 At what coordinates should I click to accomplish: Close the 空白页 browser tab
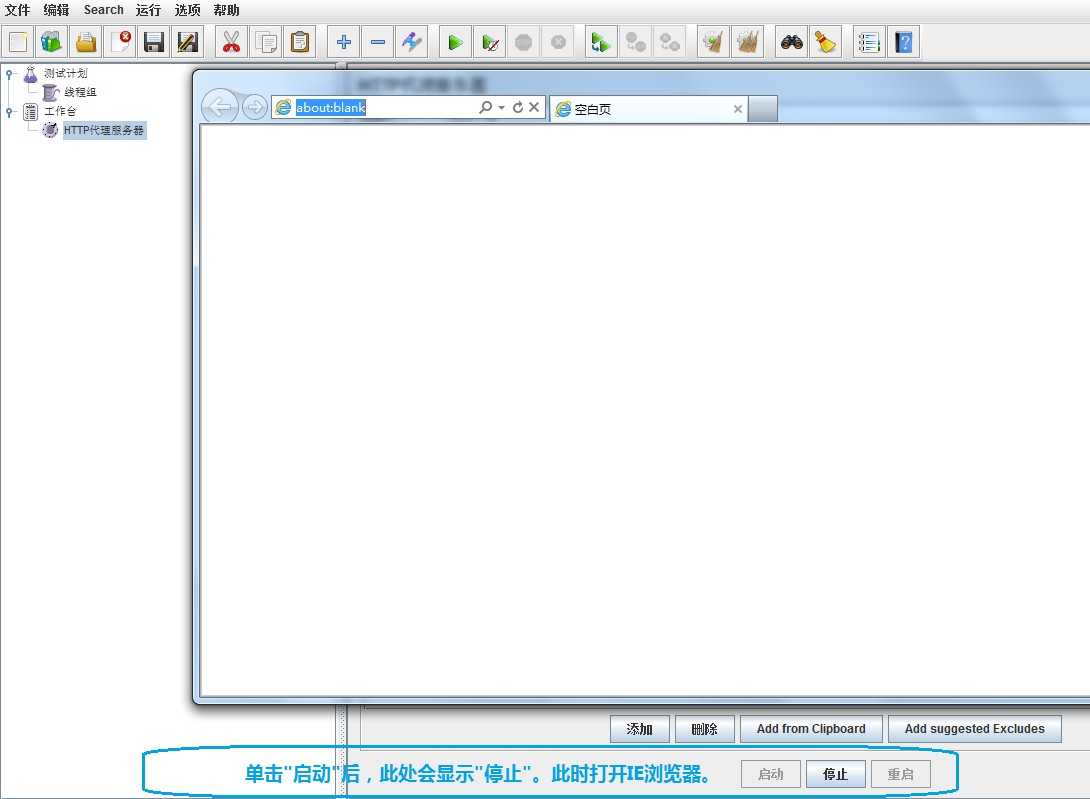tap(738, 109)
